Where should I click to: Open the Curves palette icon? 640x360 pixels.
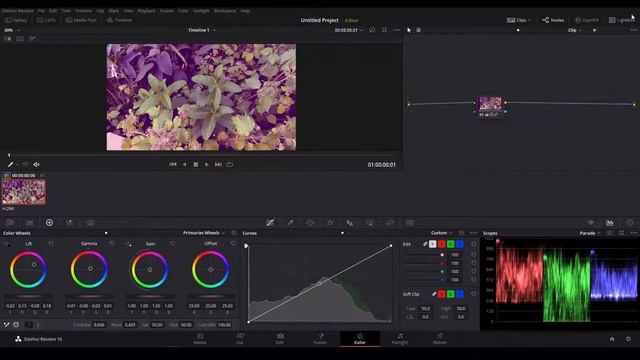(x=270, y=222)
